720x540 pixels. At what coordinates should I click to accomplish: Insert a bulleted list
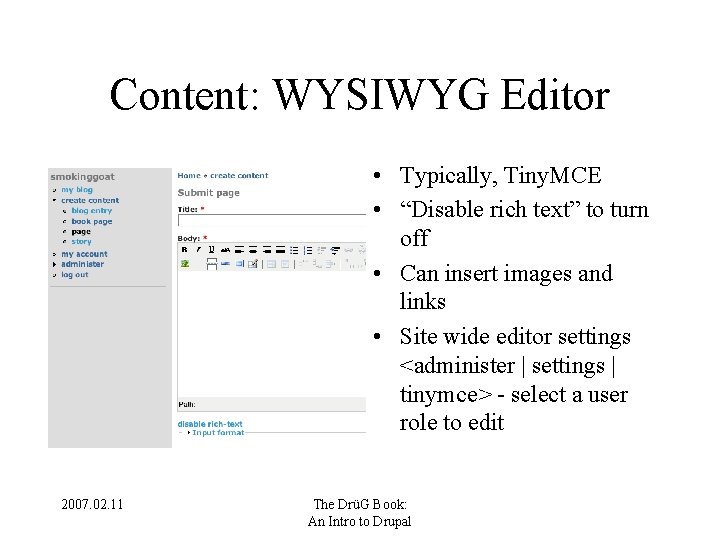tap(294, 250)
